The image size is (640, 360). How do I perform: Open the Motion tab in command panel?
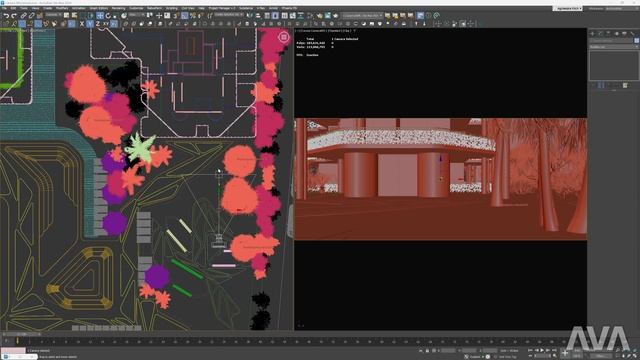(616, 33)
